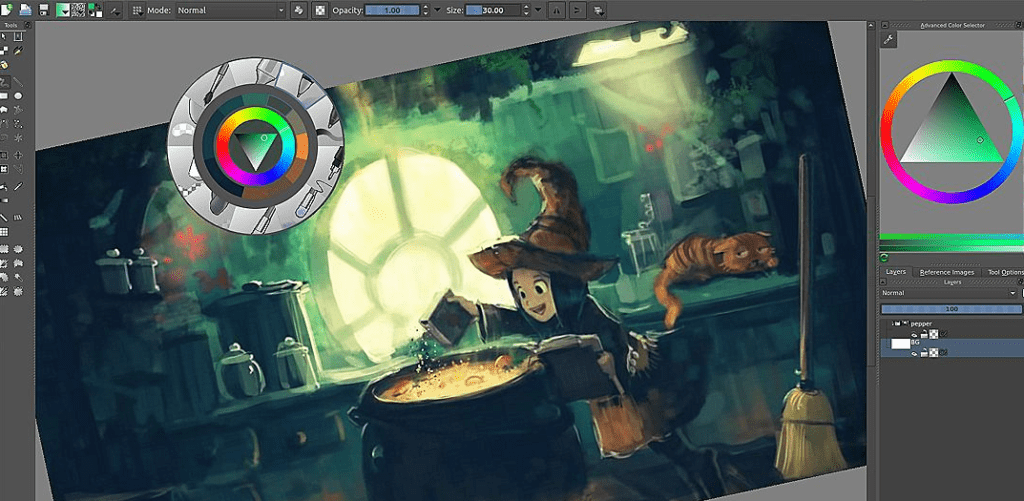Select the Polygon tool
Screen dimensions: 1024x501
tap(4, 109)
